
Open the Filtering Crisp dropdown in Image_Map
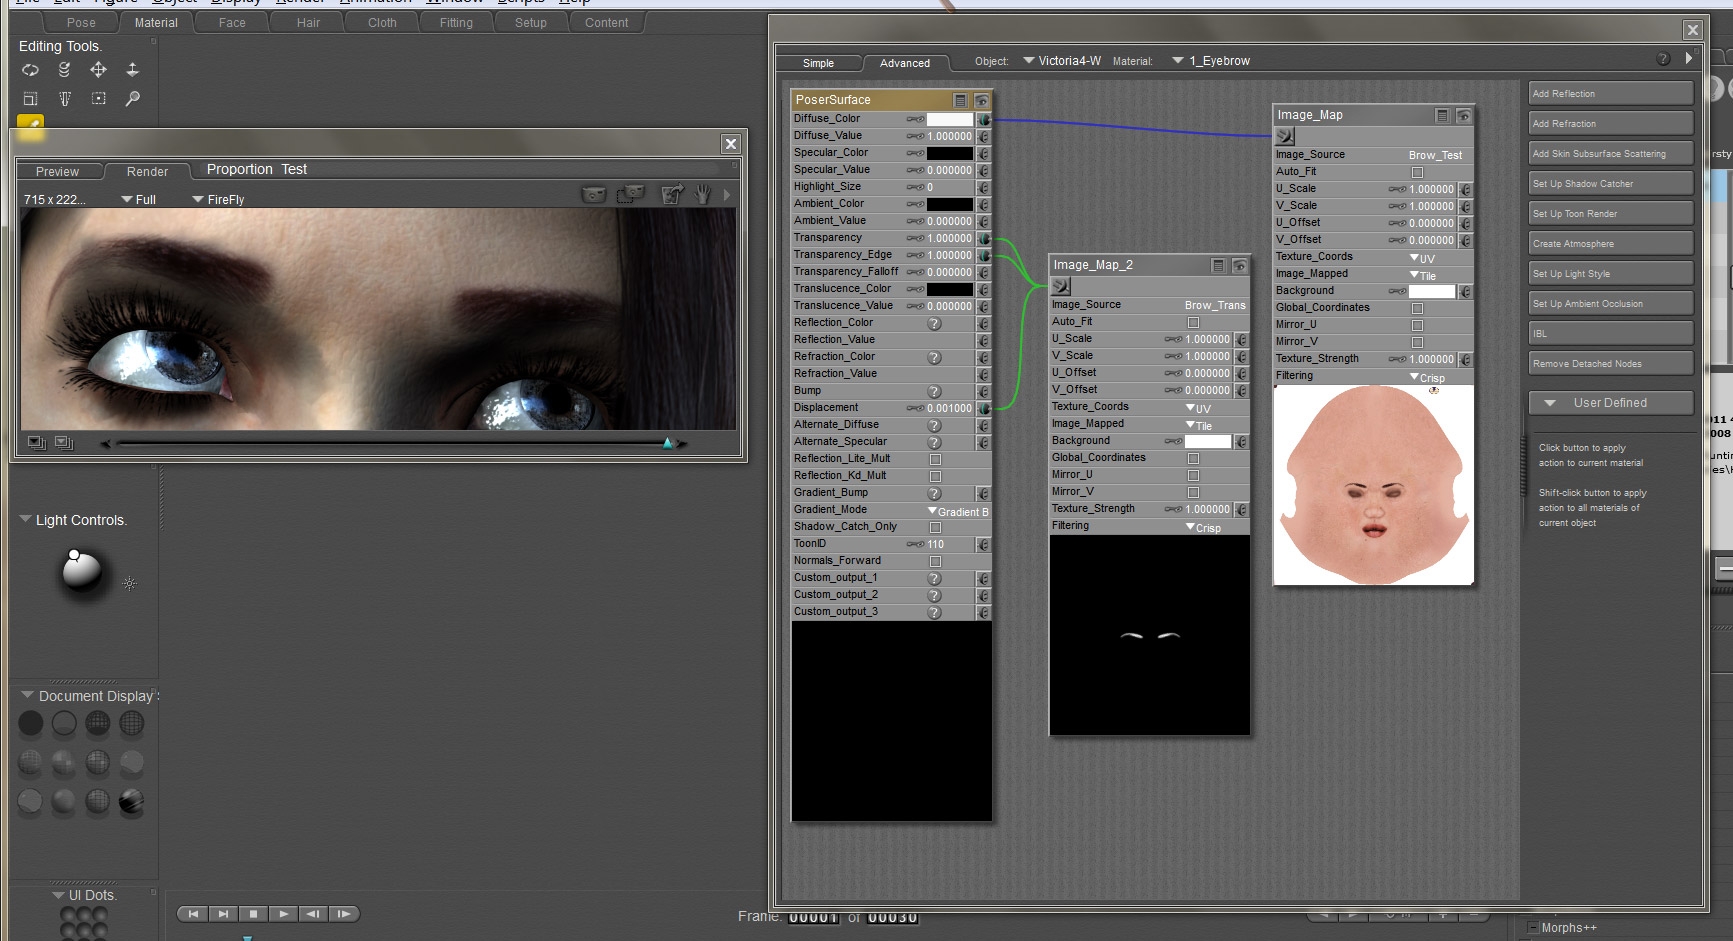(1427, 377)
